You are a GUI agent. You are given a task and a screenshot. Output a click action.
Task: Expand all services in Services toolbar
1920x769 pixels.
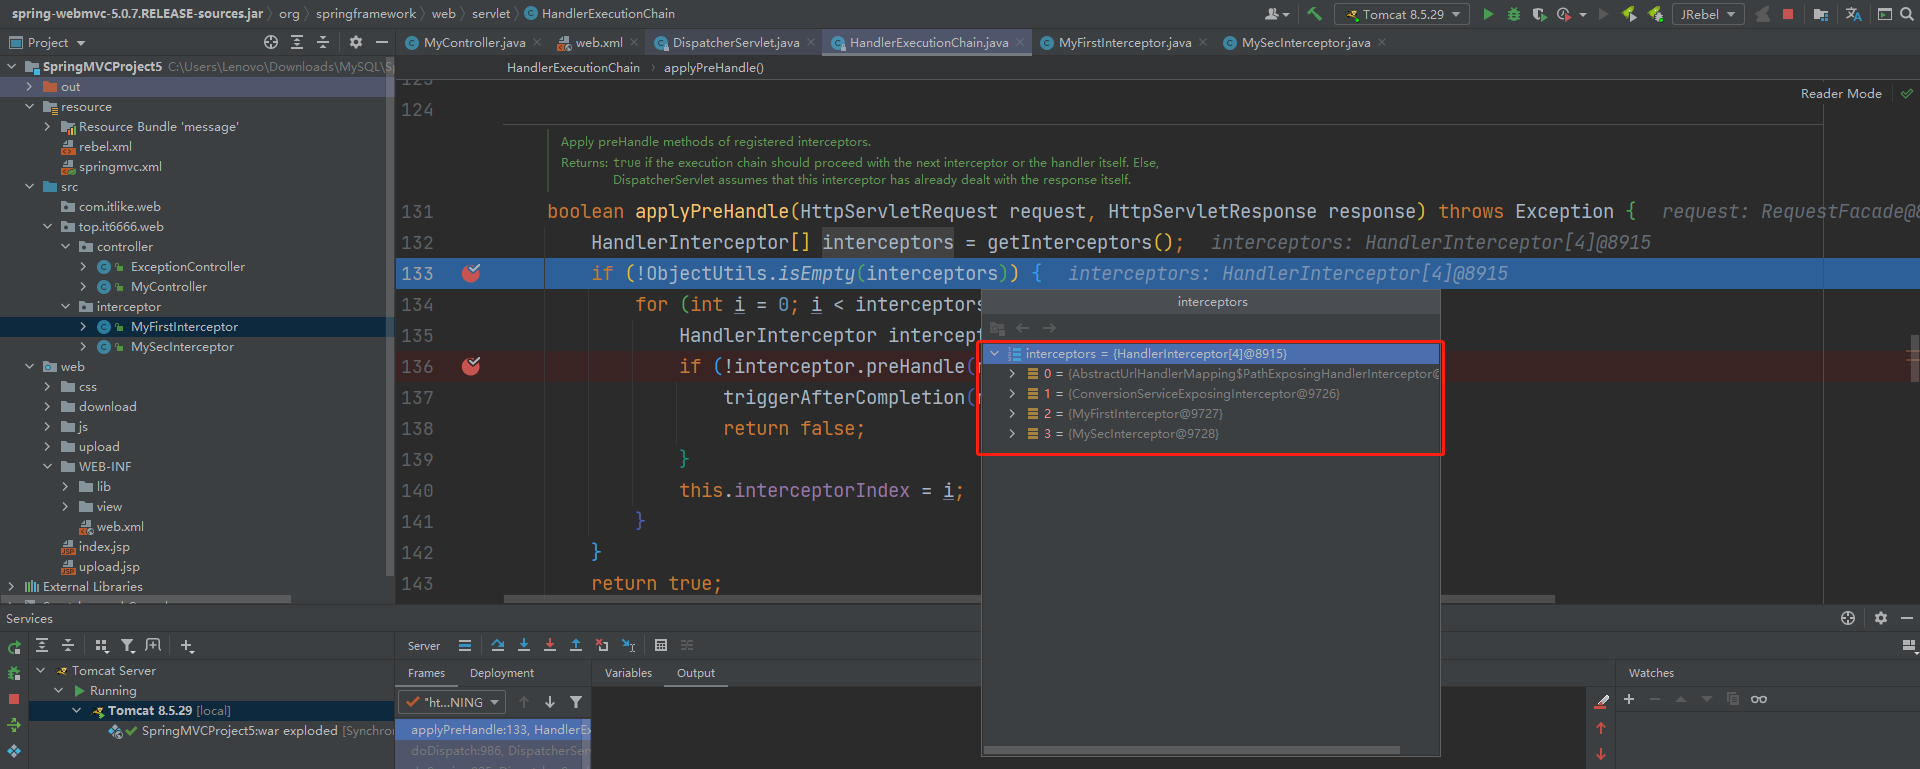point(42,646)
